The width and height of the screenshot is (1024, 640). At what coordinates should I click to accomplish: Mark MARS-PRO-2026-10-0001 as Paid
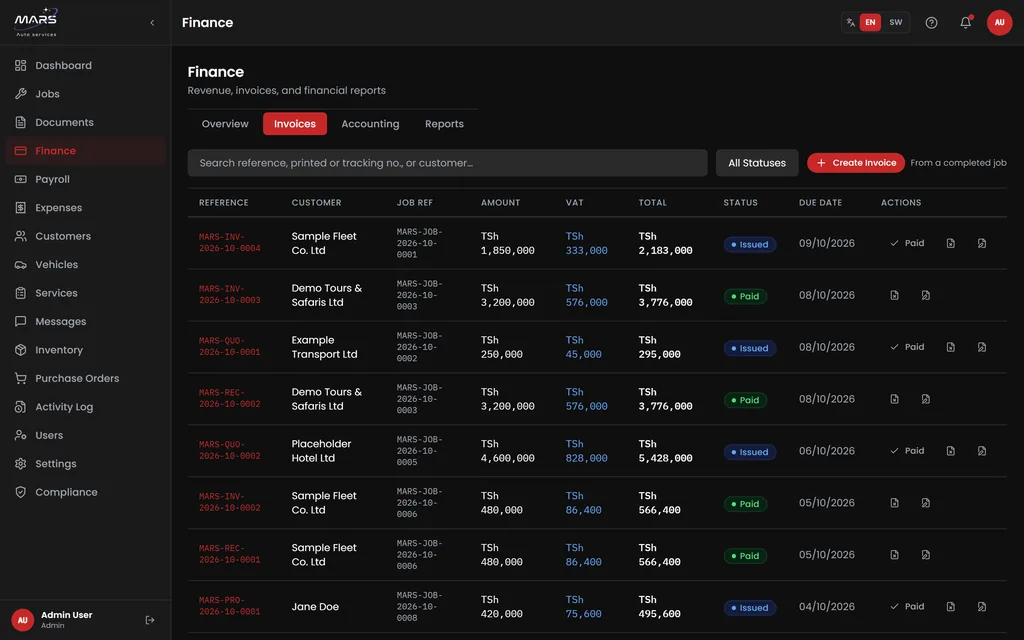[x=907, y=607]
